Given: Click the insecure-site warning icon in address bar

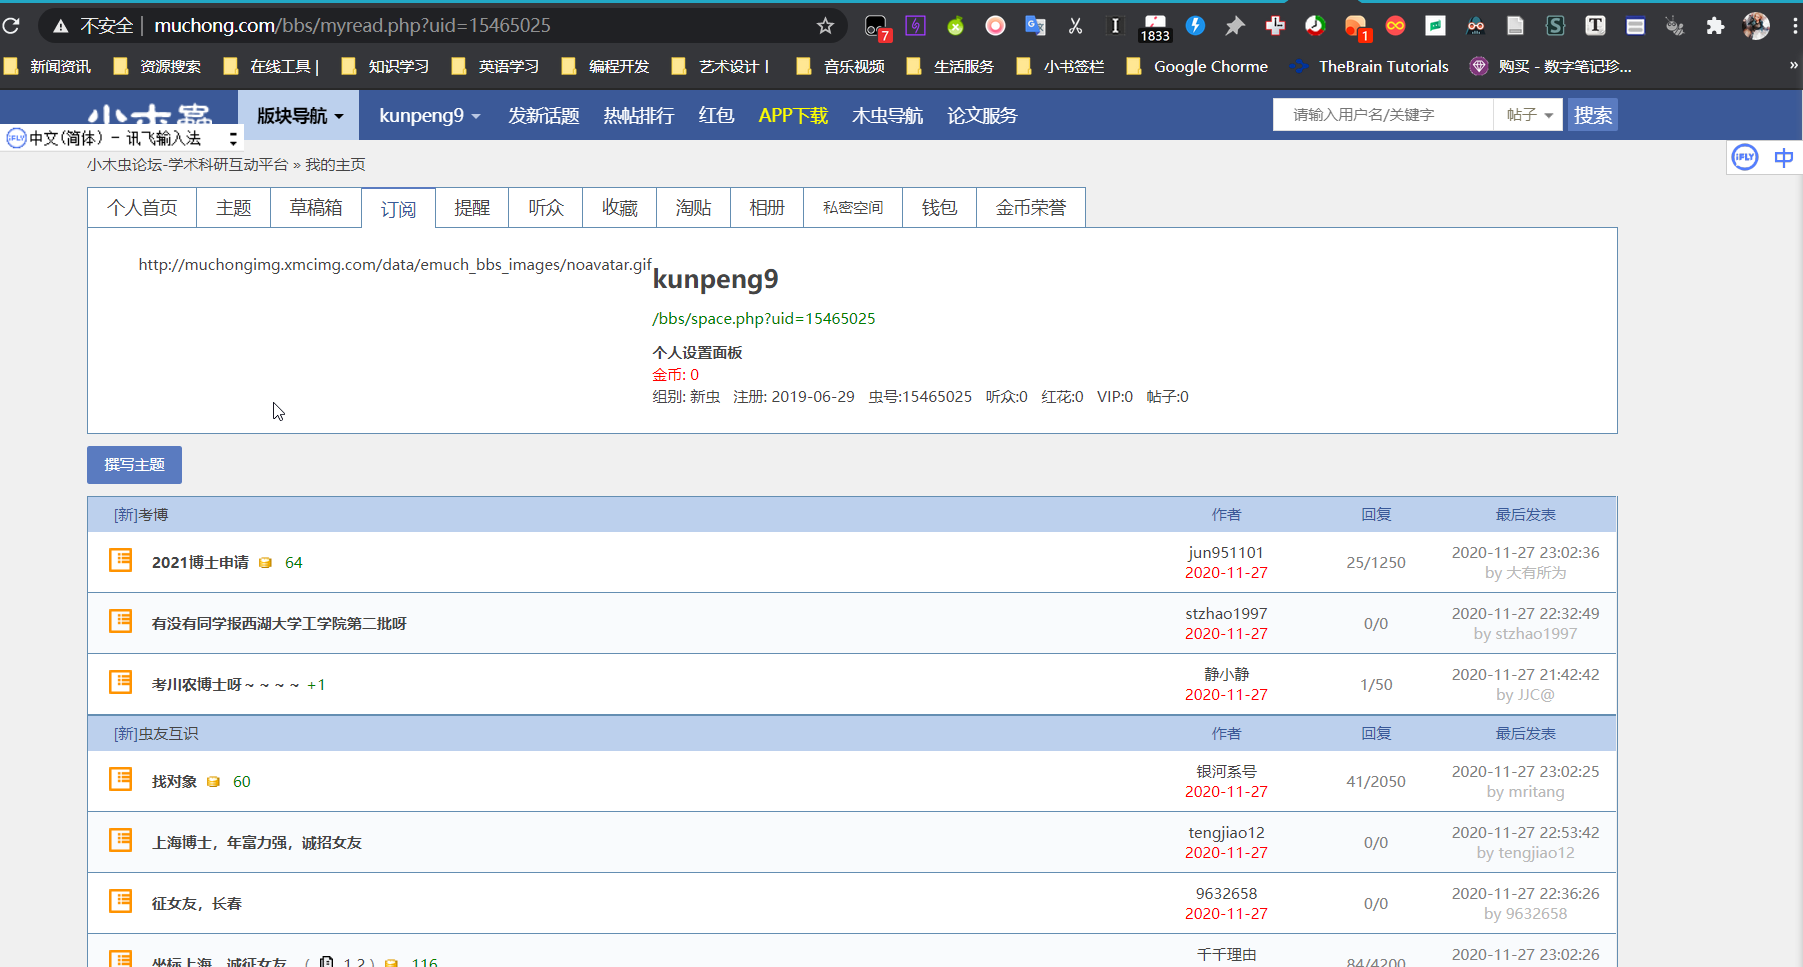Looking at the screenshot, I should pos(61,26).
